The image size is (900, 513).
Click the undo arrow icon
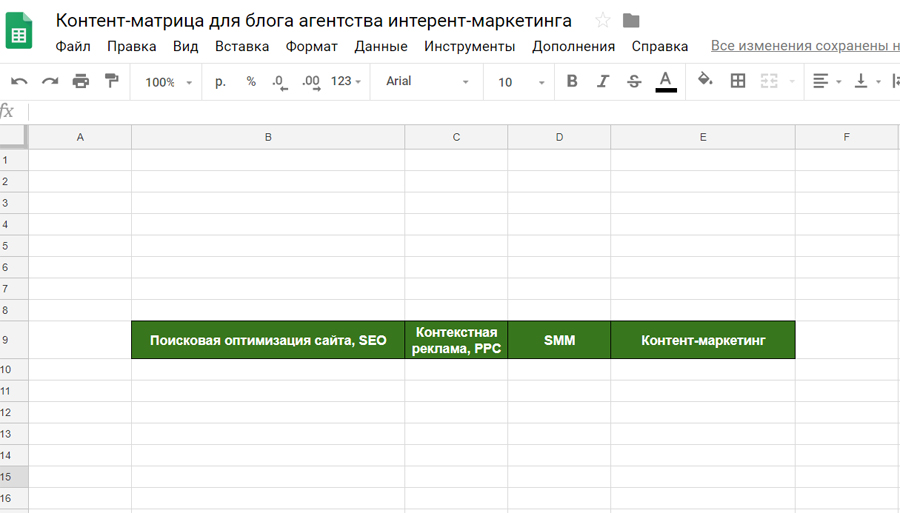coord(19,82)
